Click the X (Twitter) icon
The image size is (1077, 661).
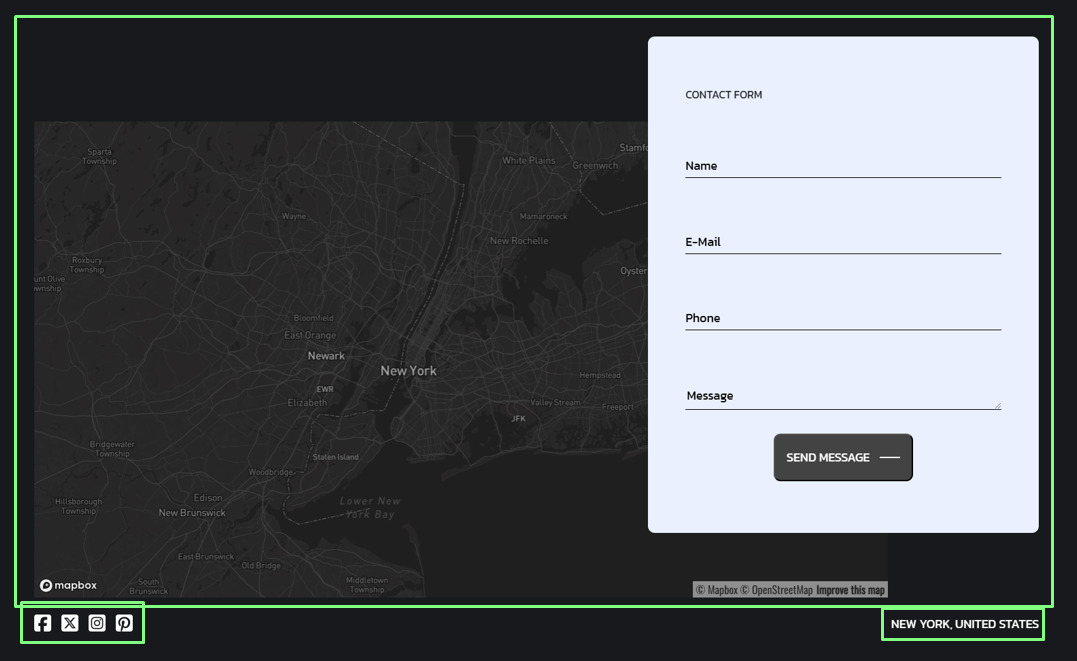(x=70, y=623)
